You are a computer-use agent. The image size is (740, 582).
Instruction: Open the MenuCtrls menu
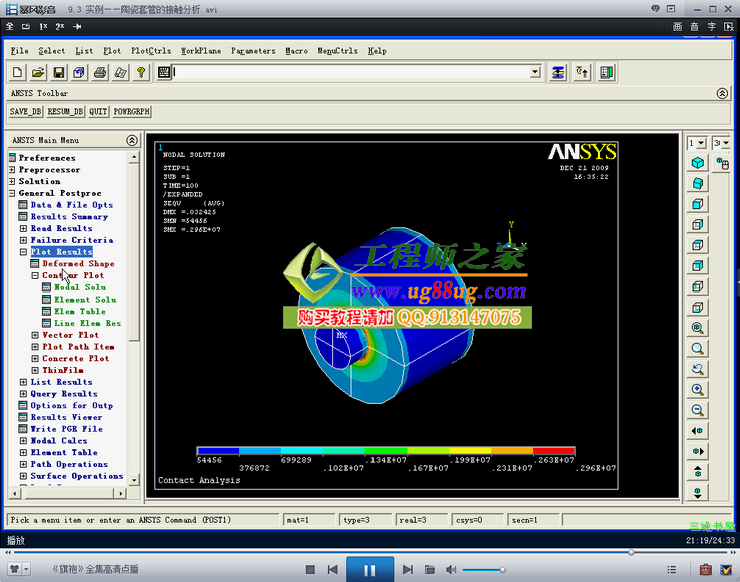(x=337, y=51)
